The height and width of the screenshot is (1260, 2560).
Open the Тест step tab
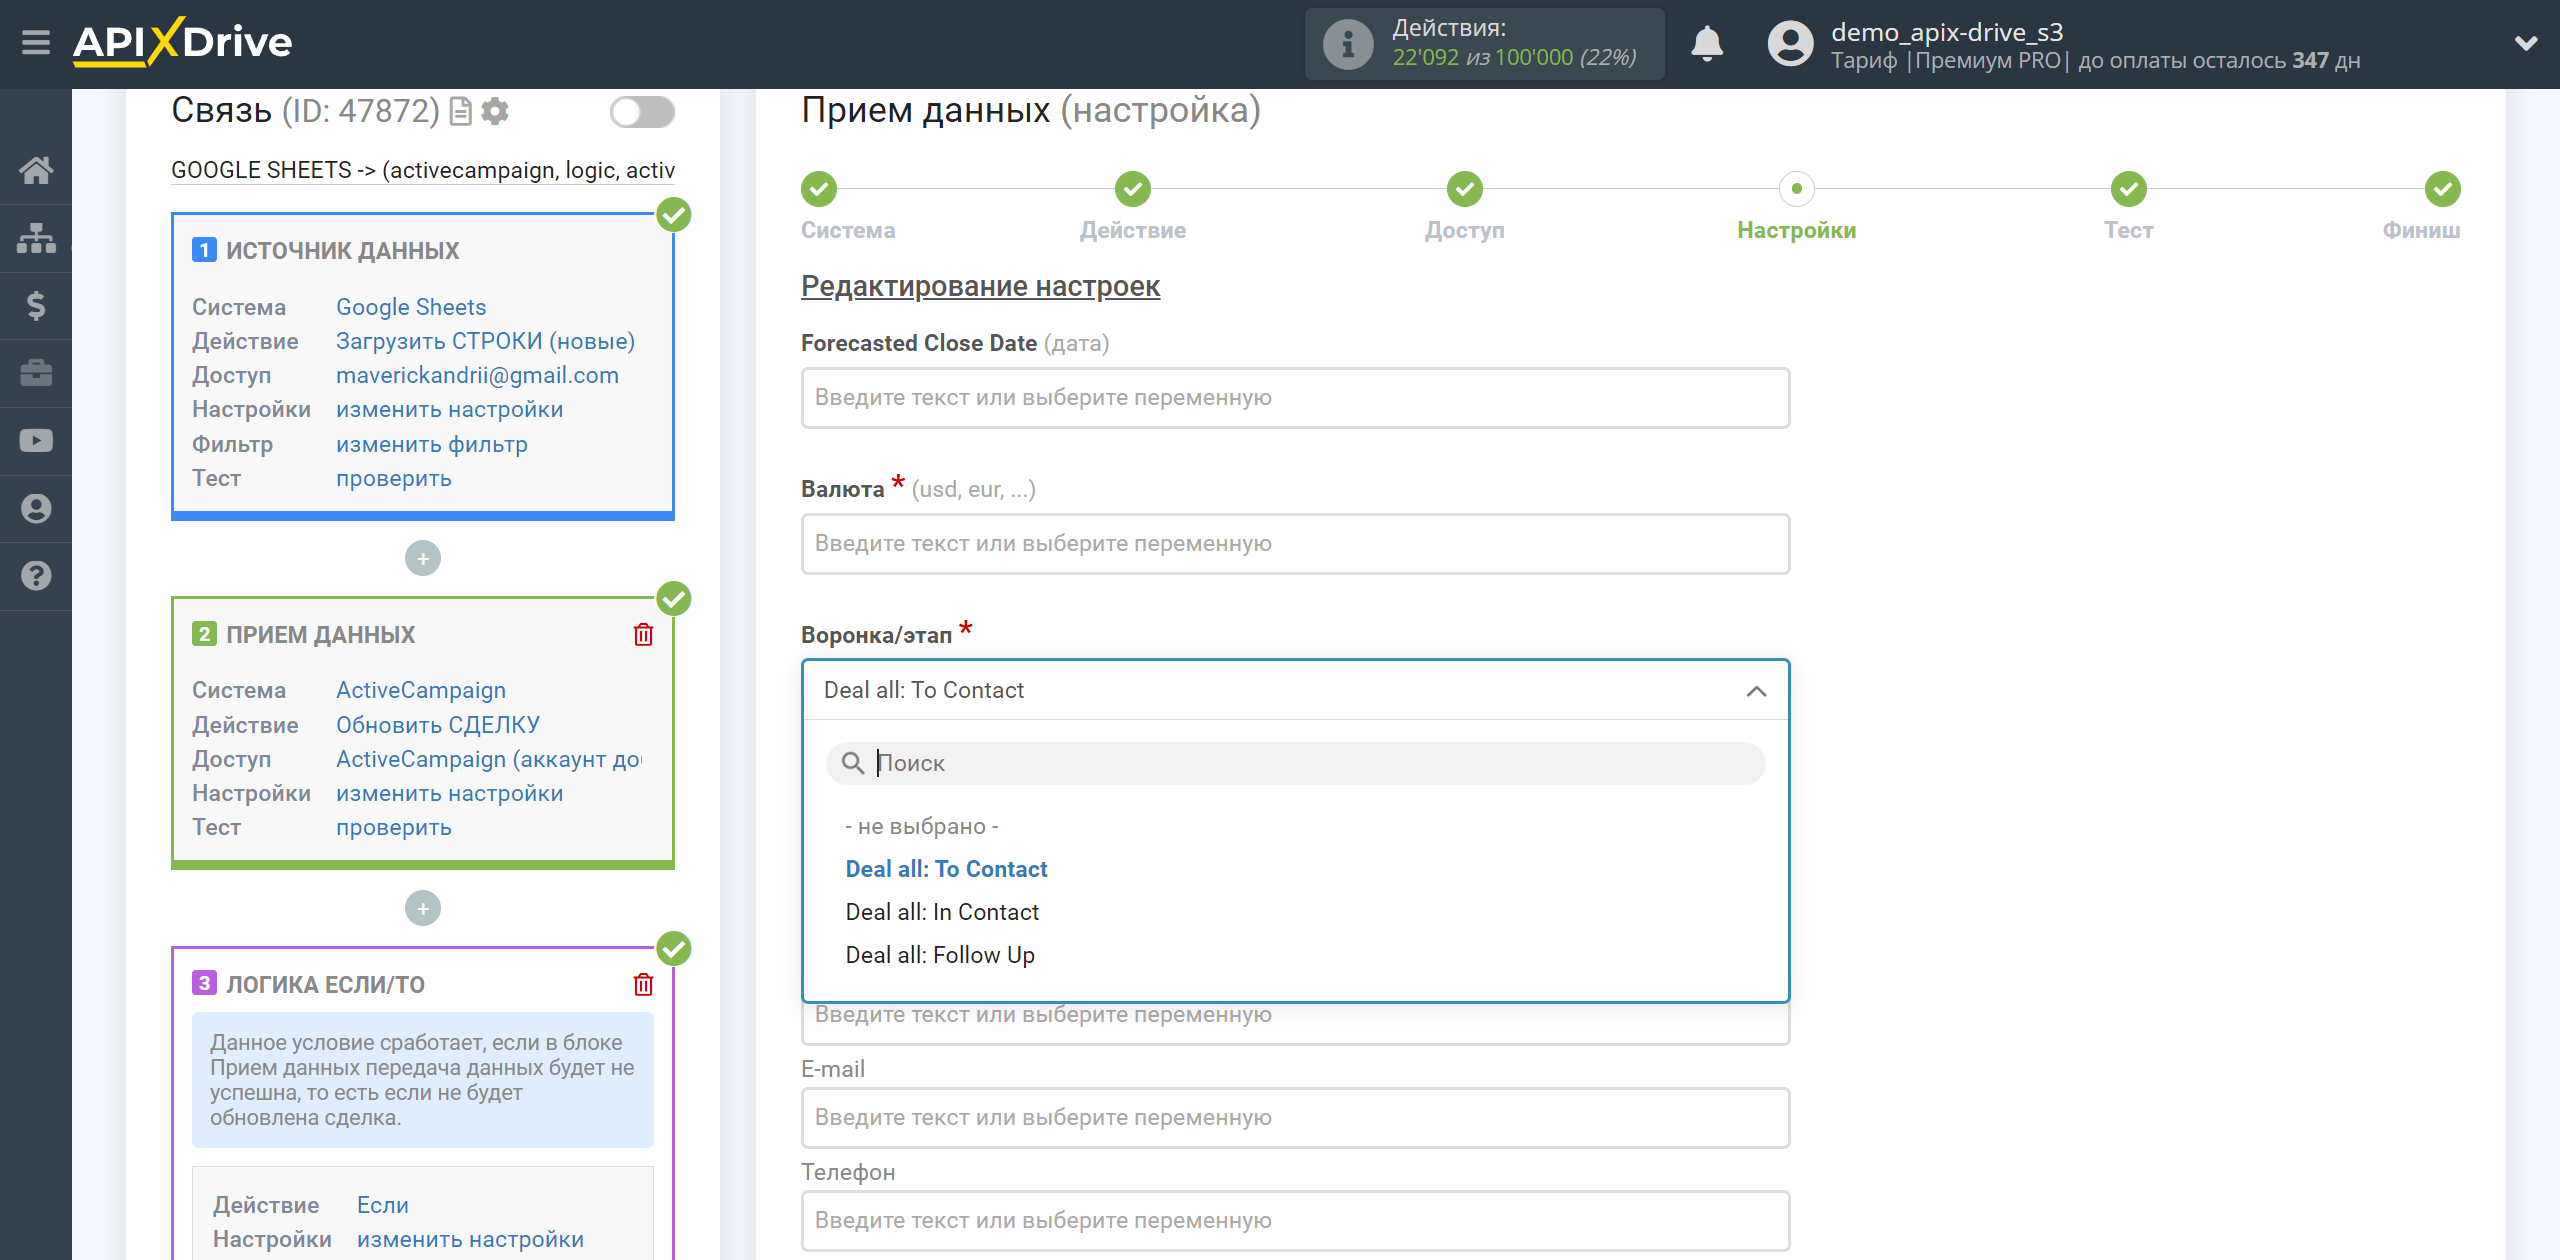click(2129, 230)
